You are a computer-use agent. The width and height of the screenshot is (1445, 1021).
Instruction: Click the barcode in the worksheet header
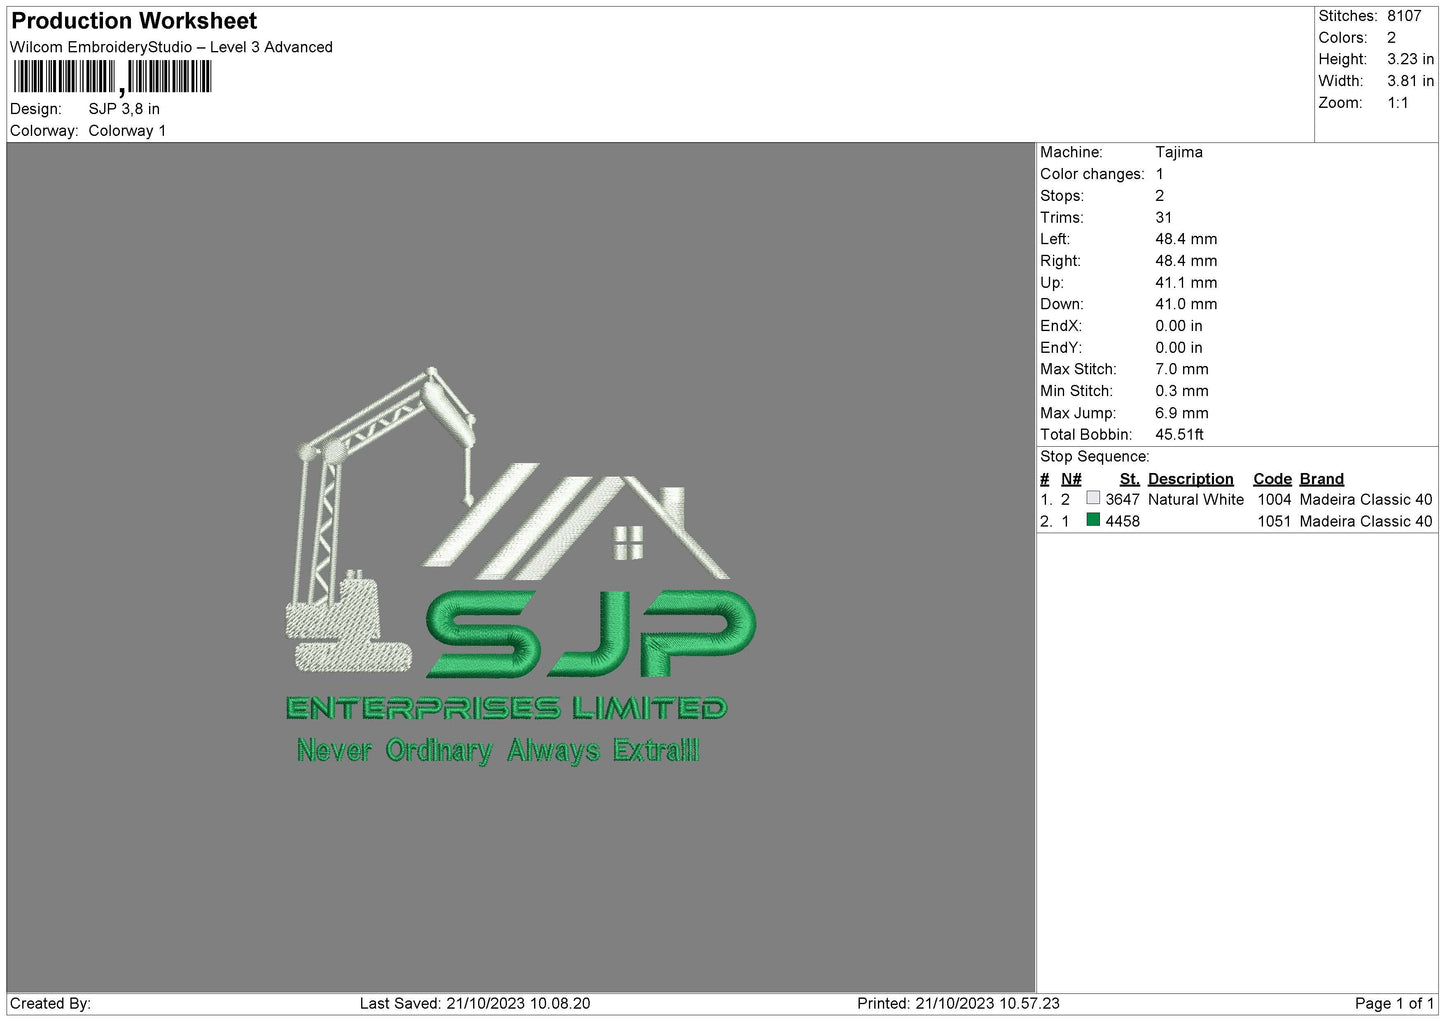pos(112,77)
